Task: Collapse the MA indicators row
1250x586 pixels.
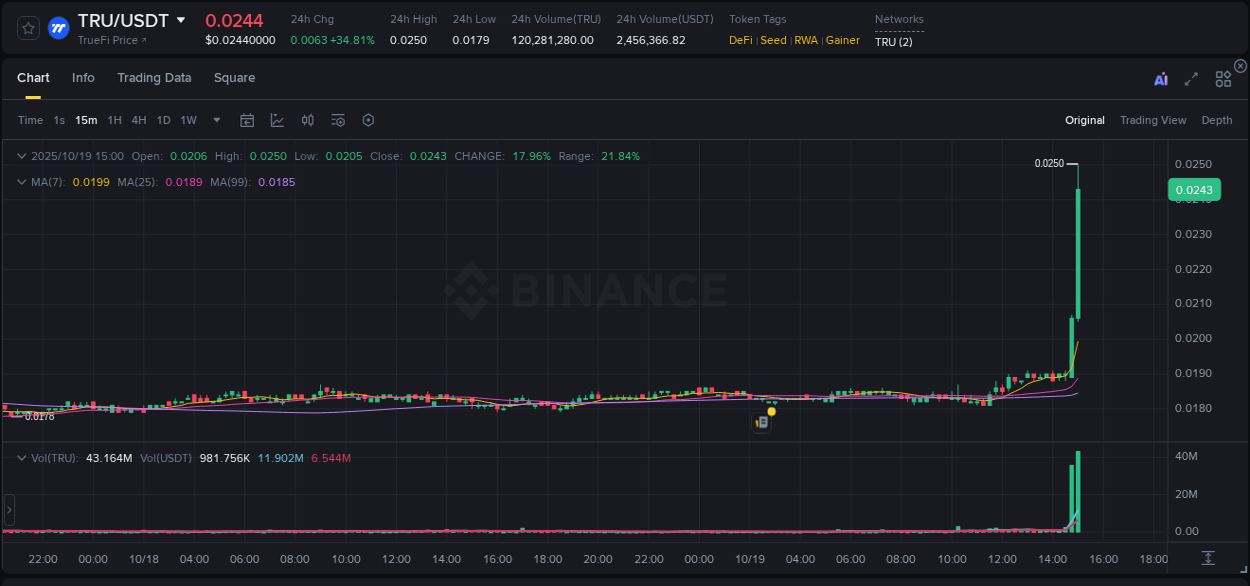Action: point(22,182)
